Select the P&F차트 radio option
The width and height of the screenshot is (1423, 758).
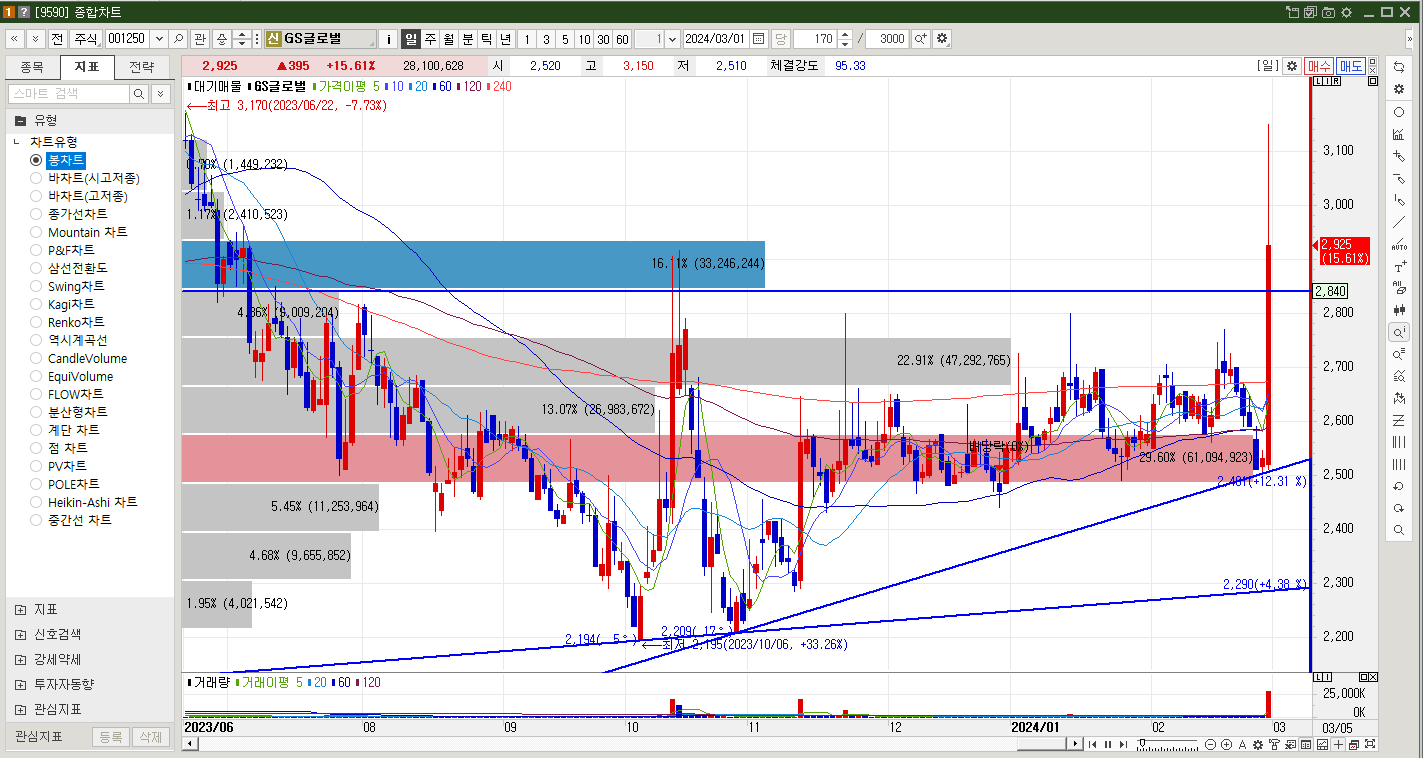(x=36, y=250)
